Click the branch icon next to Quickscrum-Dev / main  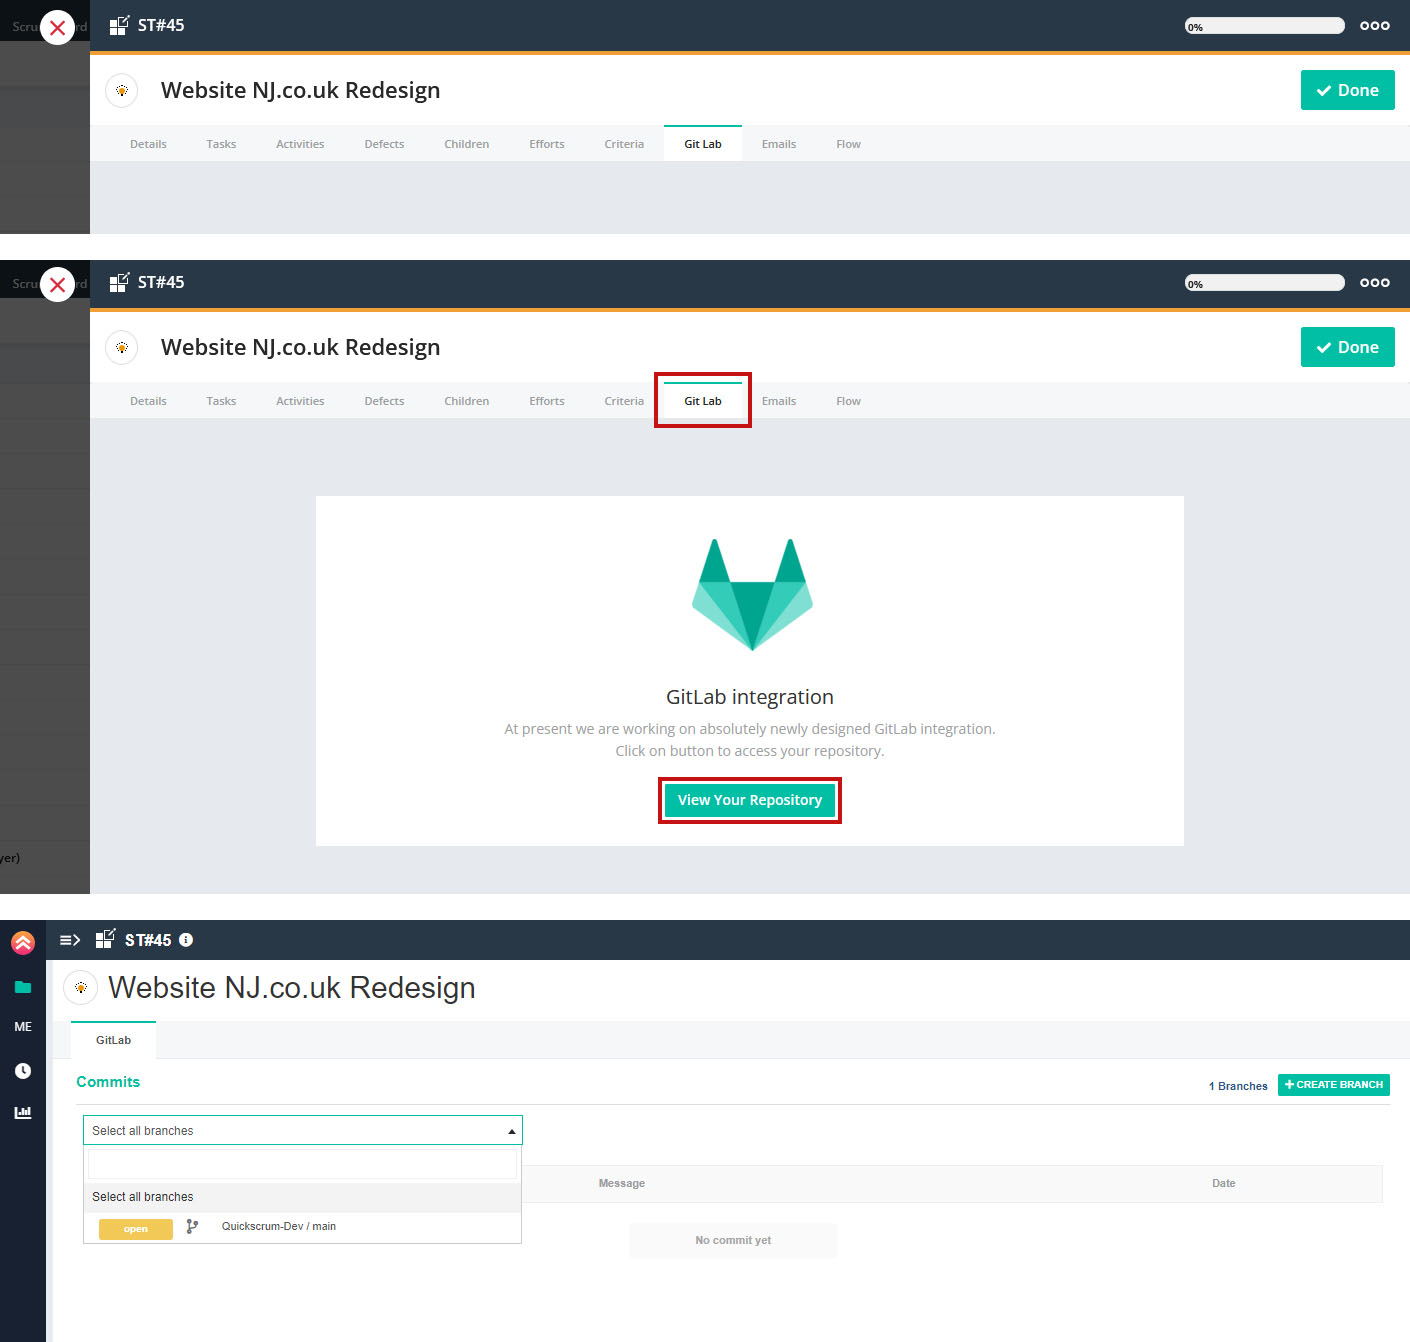tap(192, 1227)
